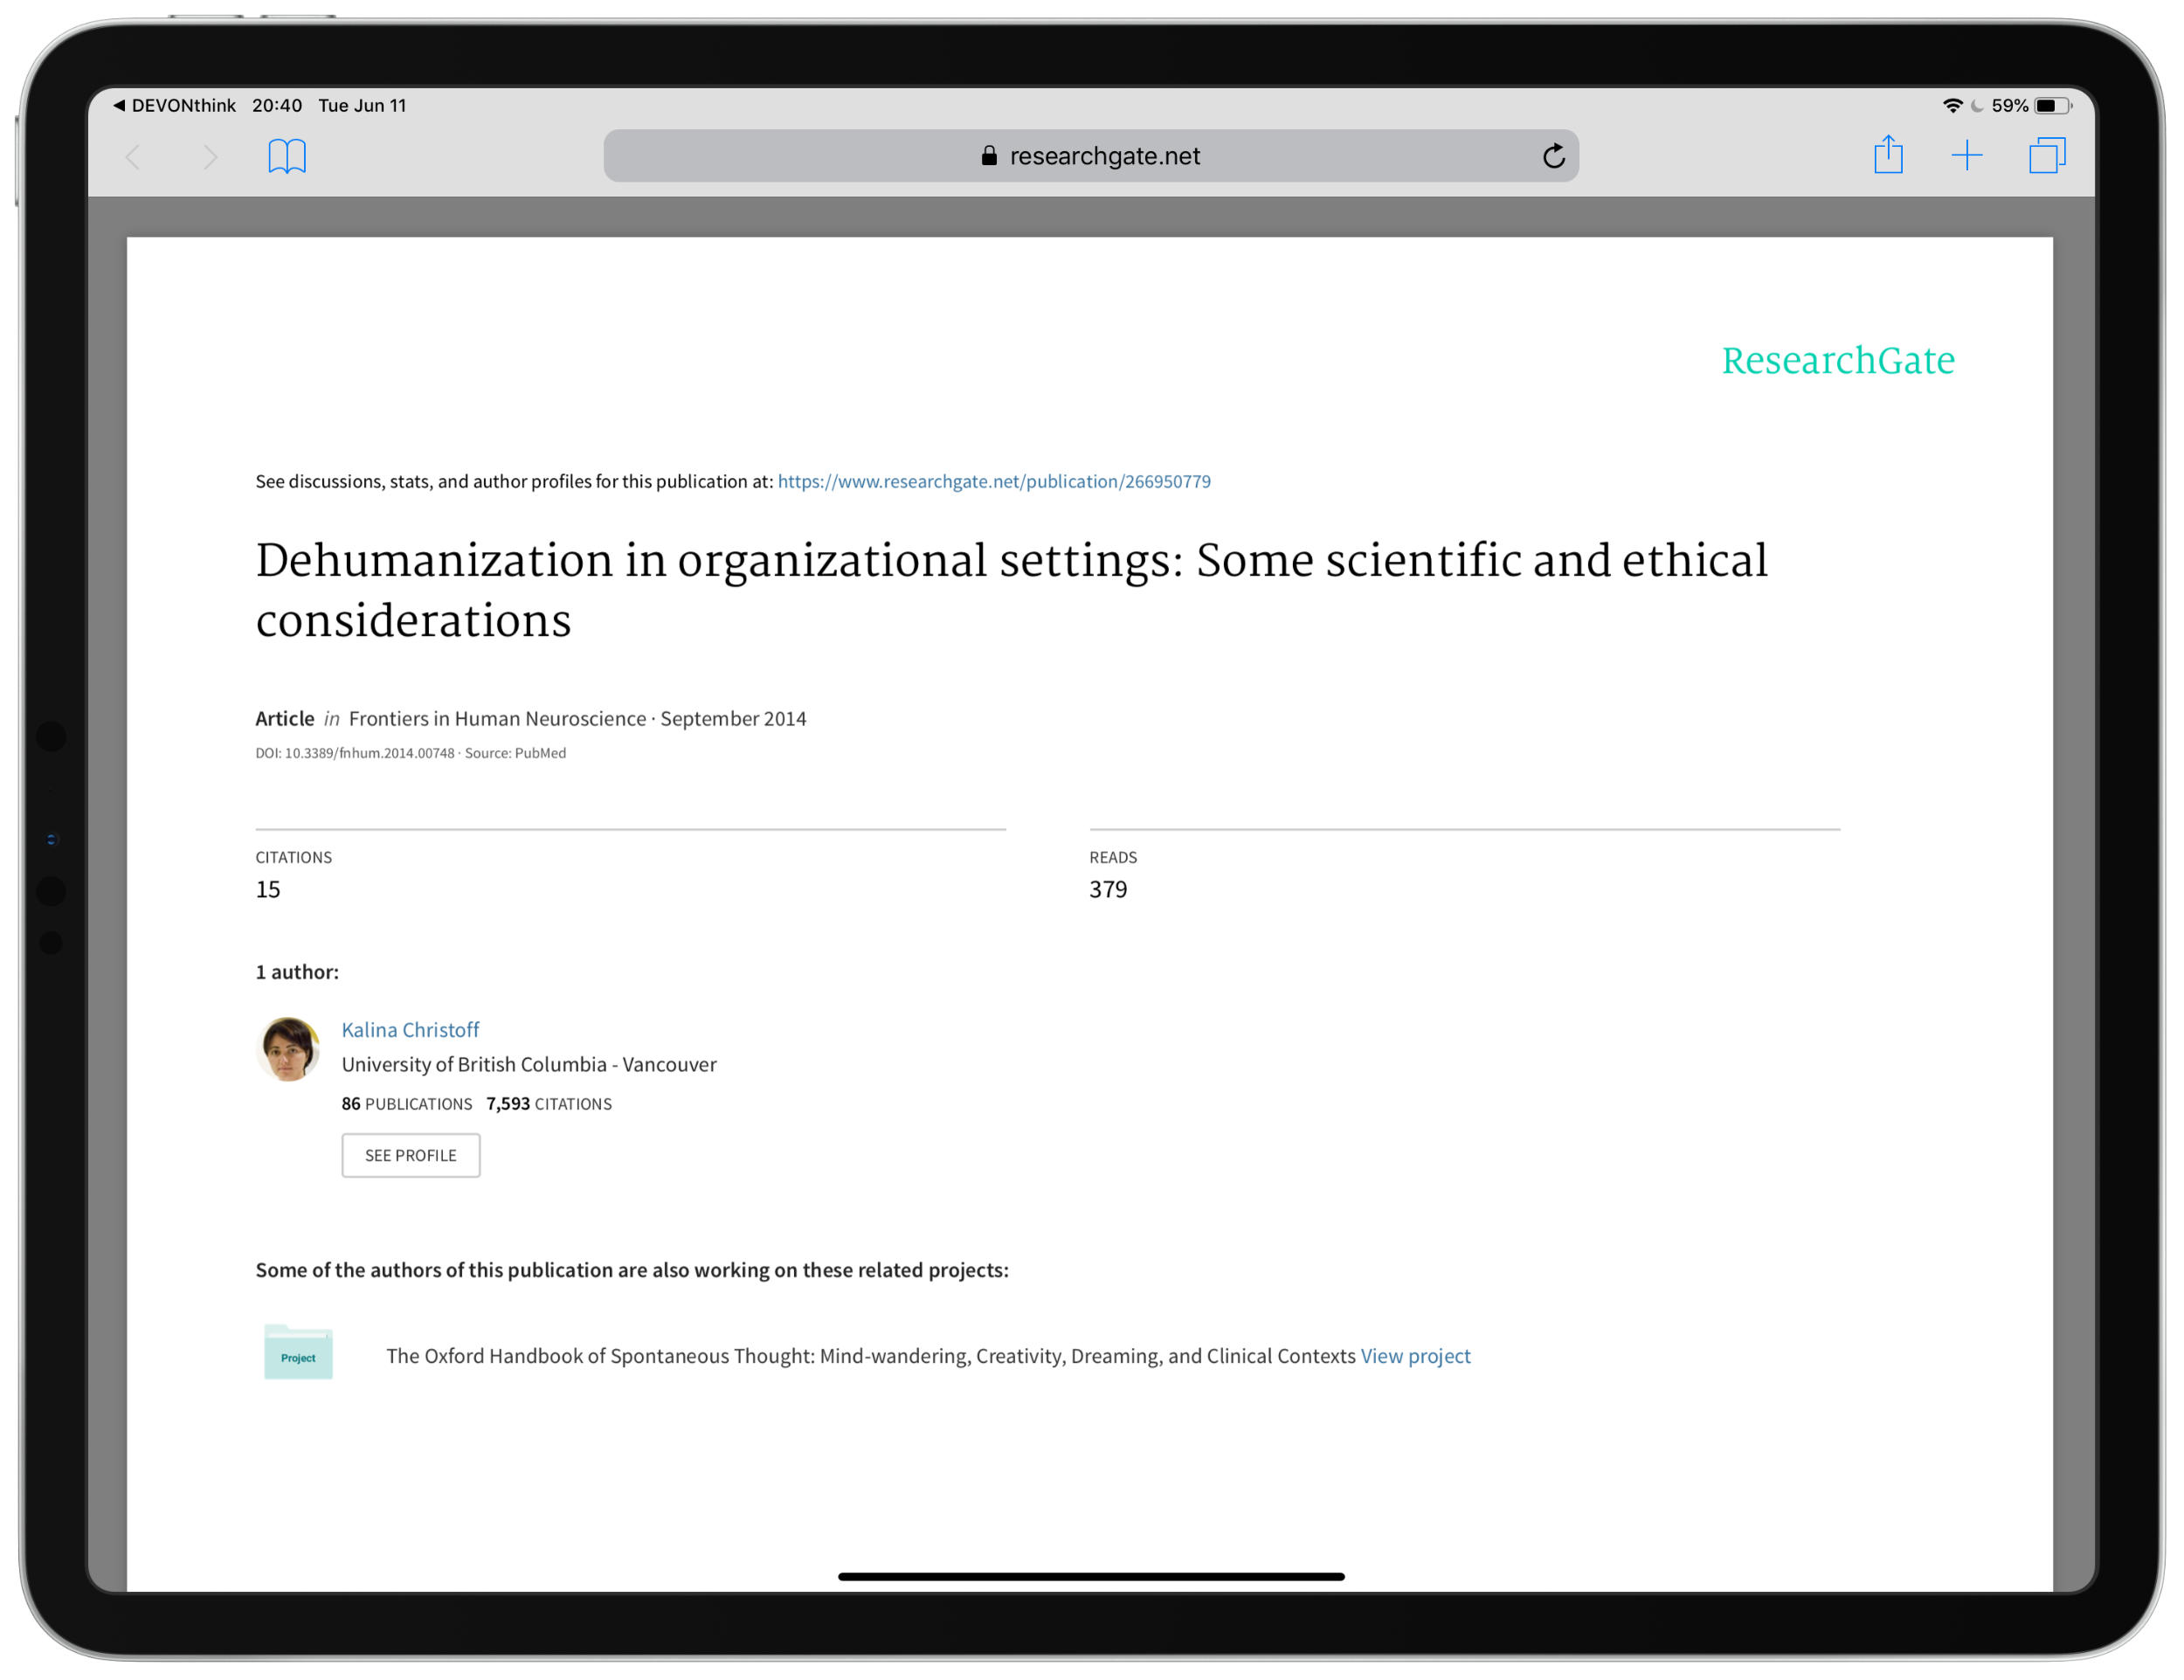Tap the home indicator bar
Screen dimensions: 2184x1680
[1091, 1577]
